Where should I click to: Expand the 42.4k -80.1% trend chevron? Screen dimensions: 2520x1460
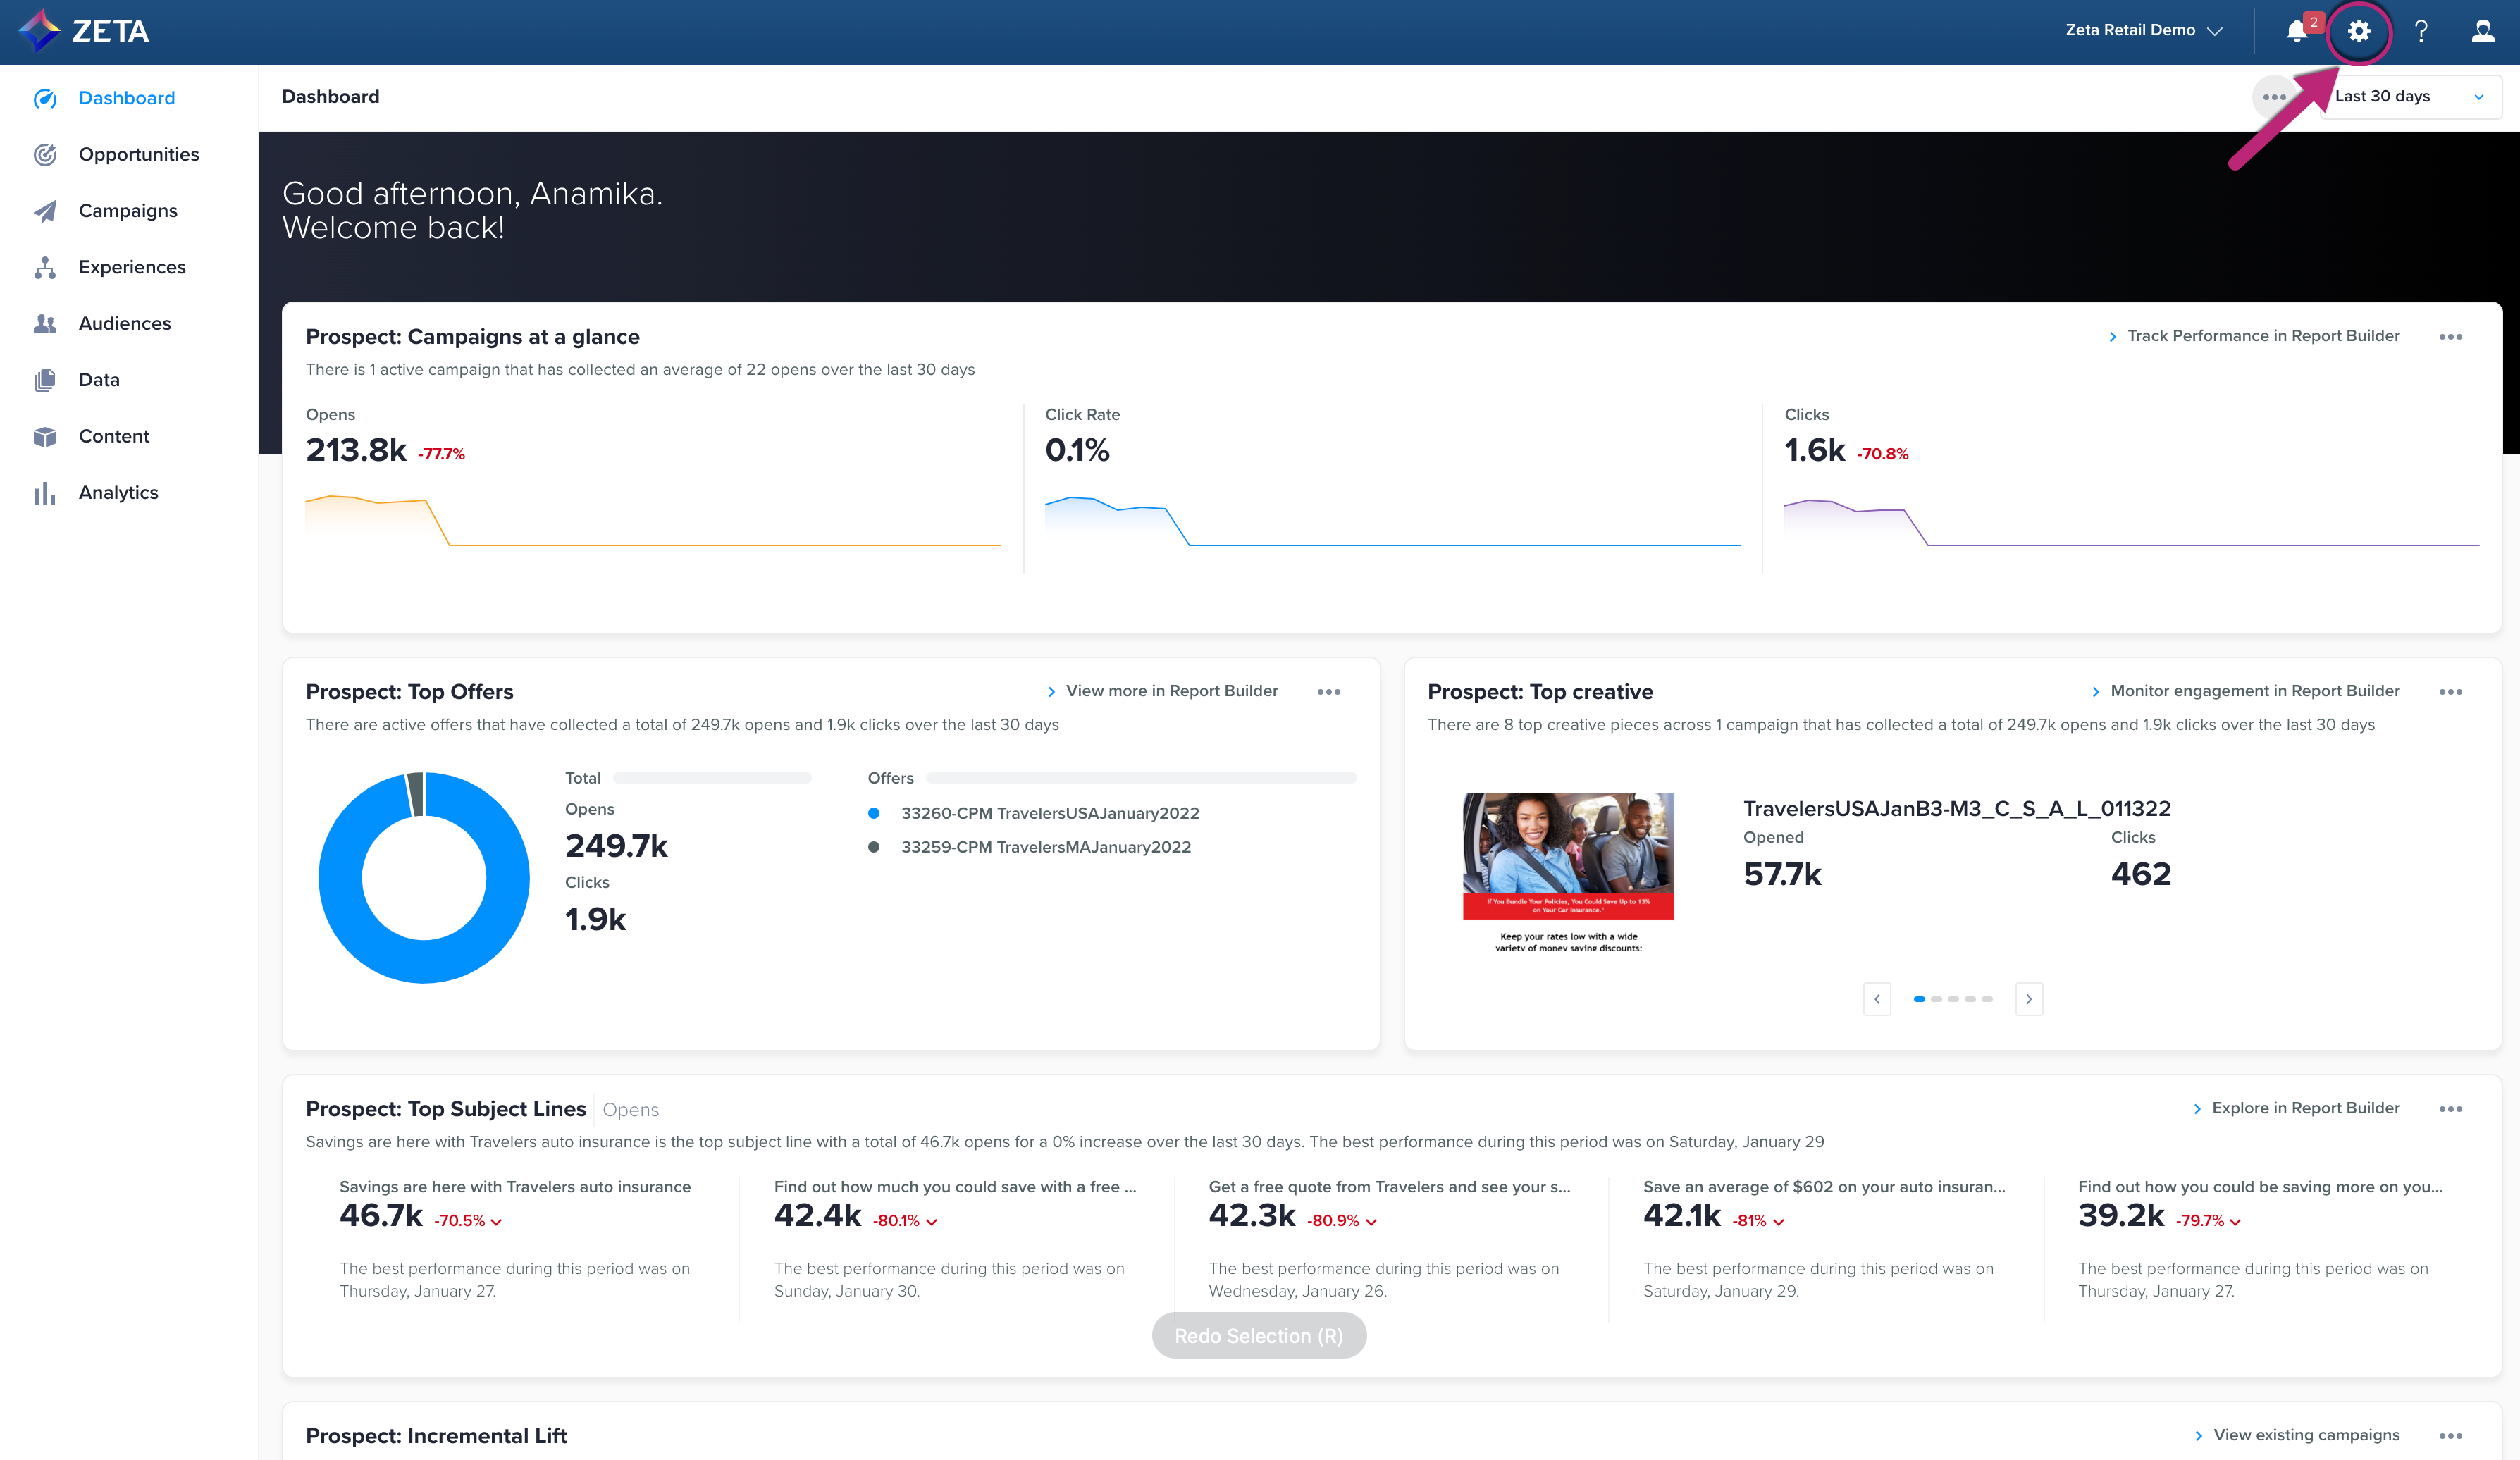932,1222
